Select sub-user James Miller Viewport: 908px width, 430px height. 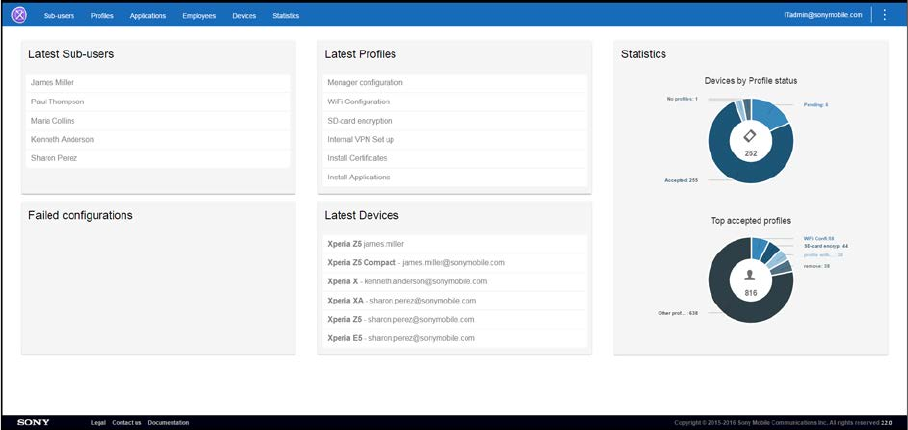point(158,83)
